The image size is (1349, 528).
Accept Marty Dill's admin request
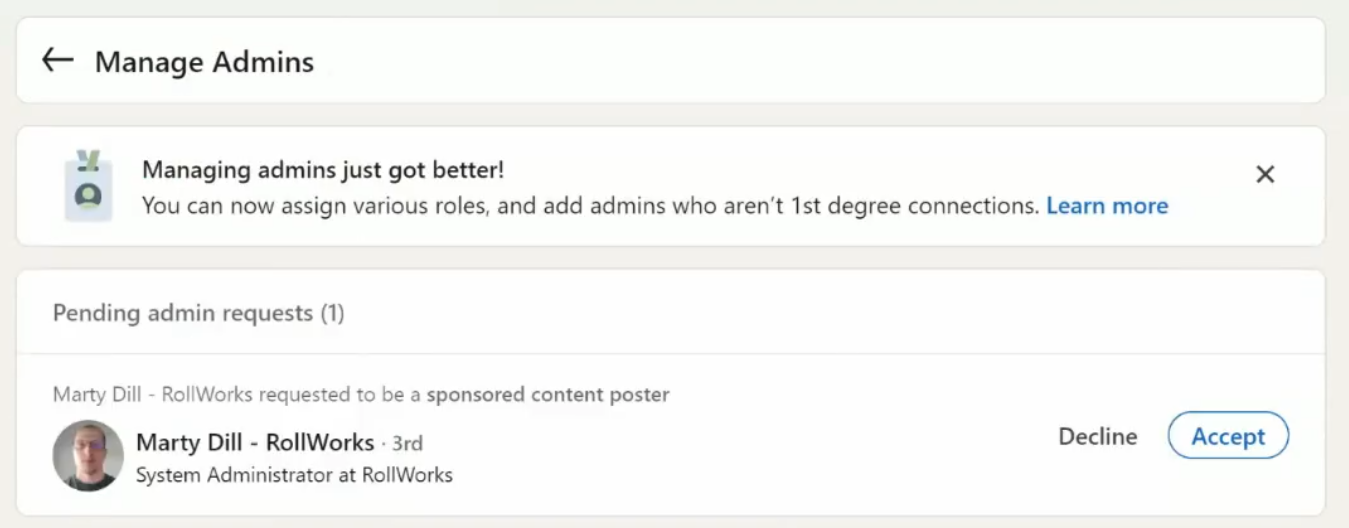(1228, 436)
